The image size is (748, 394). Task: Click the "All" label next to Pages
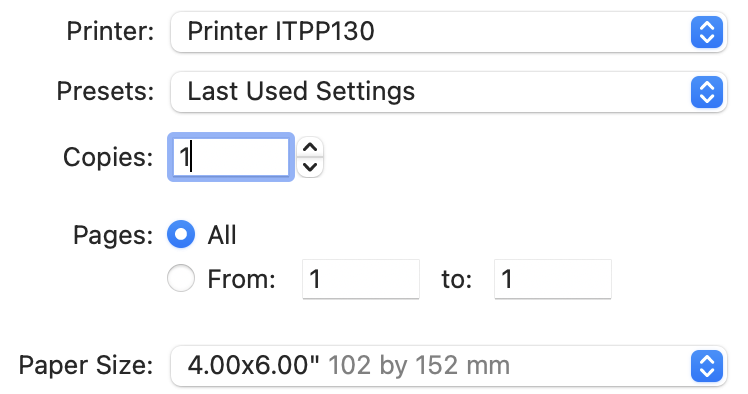coord(222,235)
